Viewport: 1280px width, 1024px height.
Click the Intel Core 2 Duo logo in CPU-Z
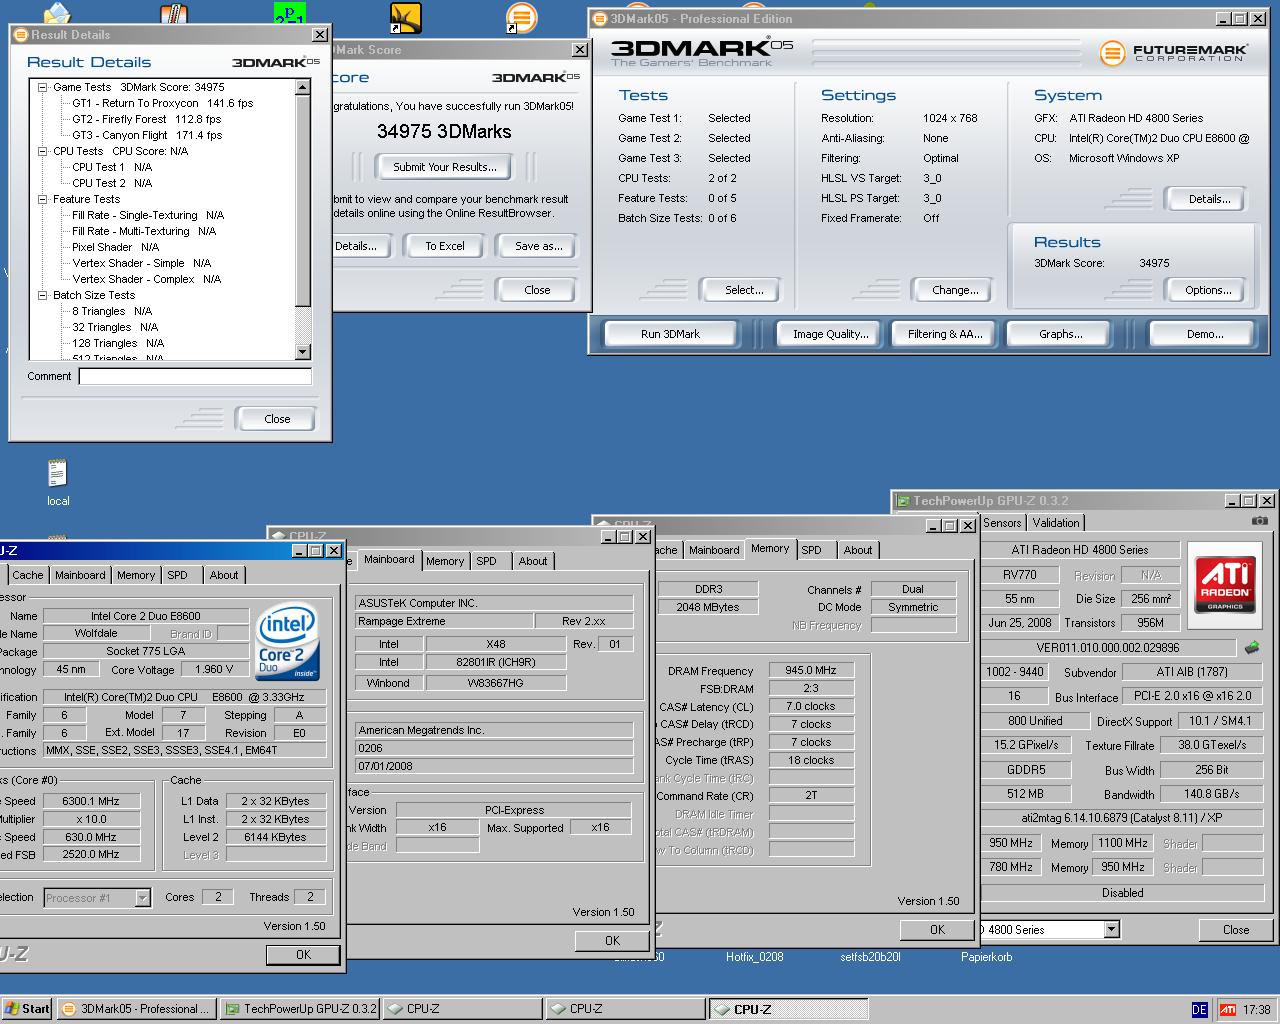287,641
